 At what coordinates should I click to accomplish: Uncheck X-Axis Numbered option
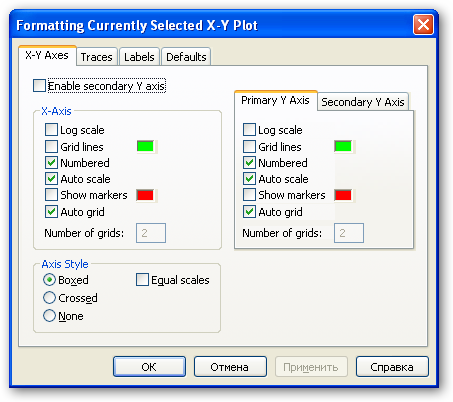51,162
